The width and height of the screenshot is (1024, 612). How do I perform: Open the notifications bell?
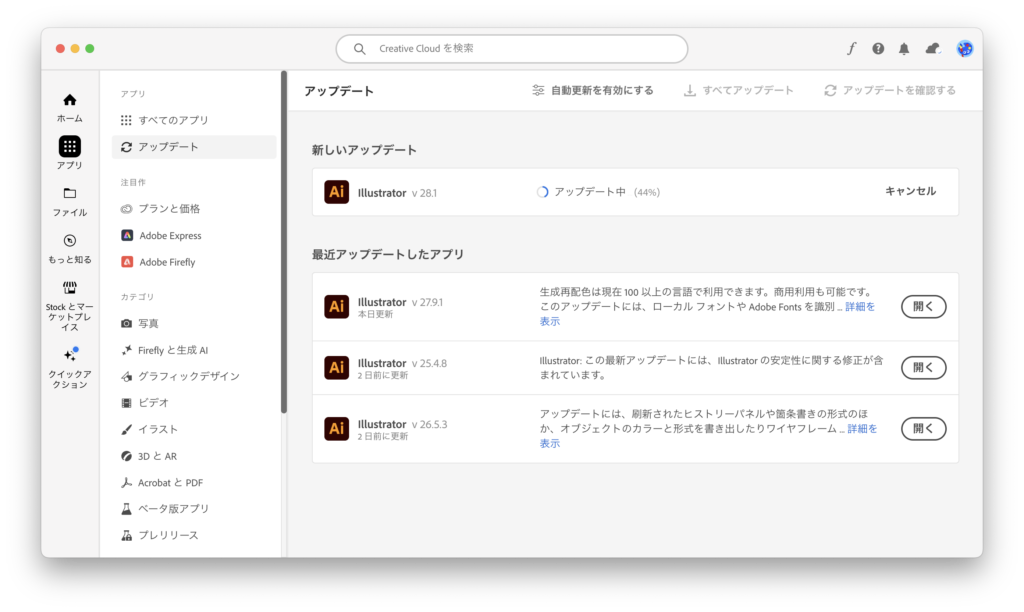click(x=903, y=47)
